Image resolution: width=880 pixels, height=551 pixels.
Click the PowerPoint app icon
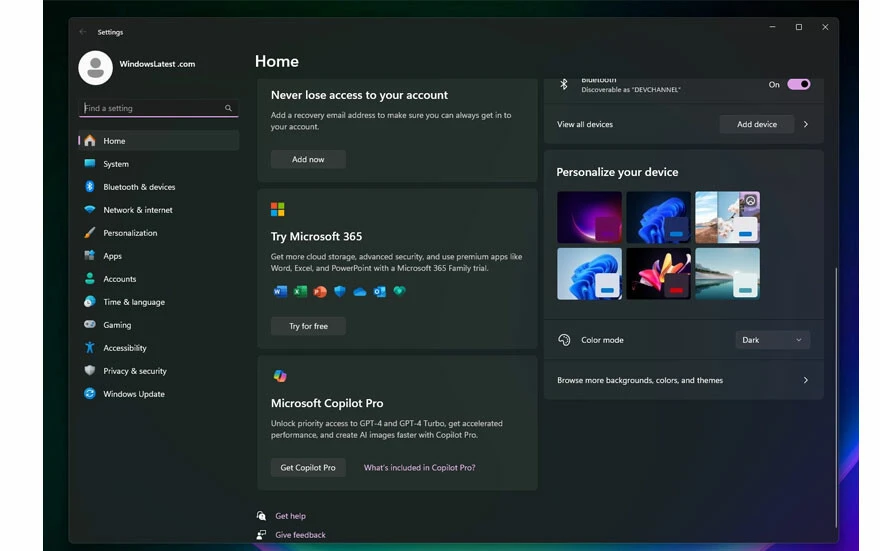click(x=320, y=291)
